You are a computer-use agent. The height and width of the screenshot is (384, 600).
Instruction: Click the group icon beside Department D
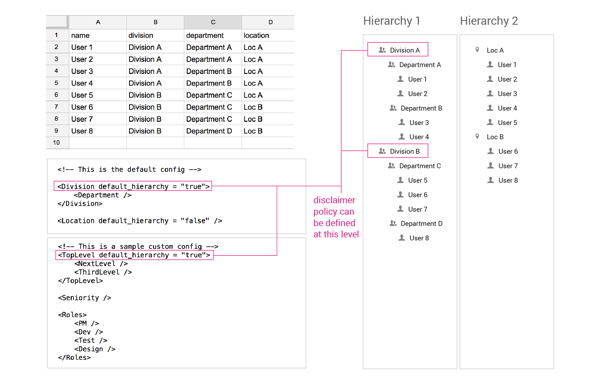[393, 223]
